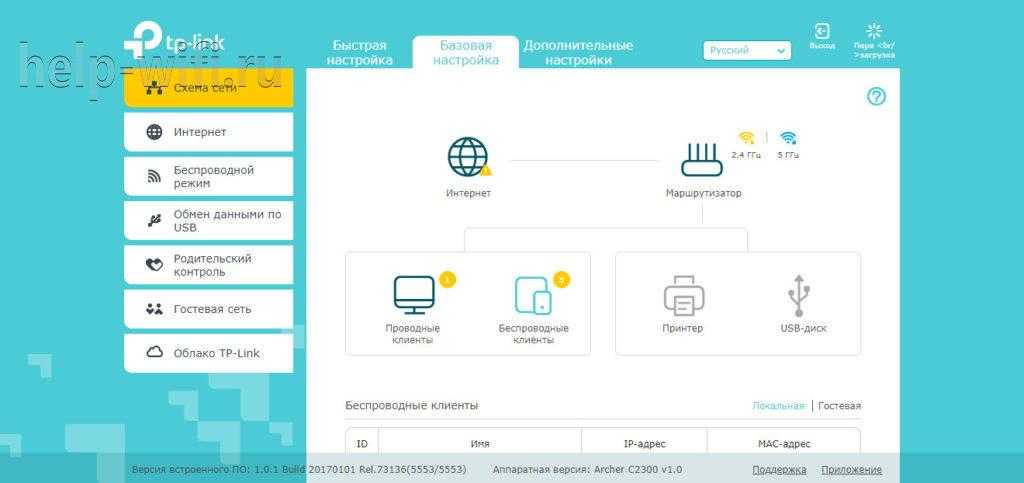Switch to Дополнительные настройки tab
This screenshot has height=483, width=1024.
[578, 53]
